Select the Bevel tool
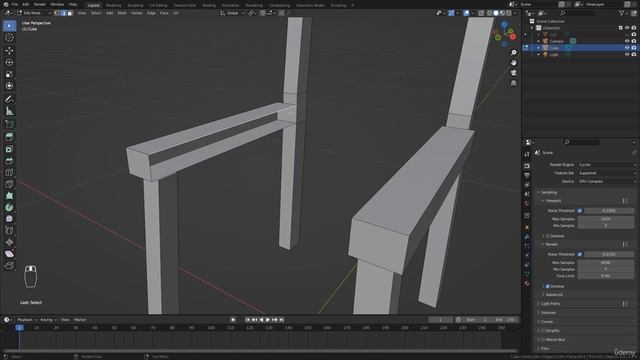640x360 pixels. click(x=9, y=161)
